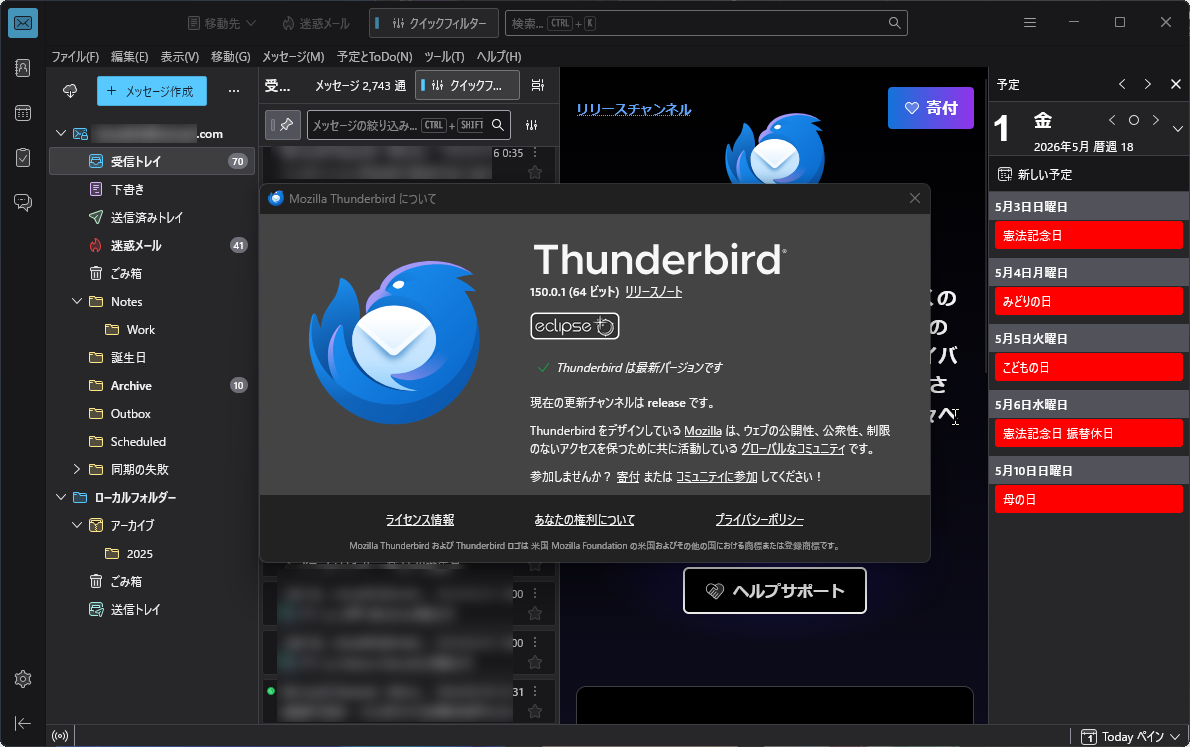Click the ヘルプサポート button
This screenshot has width=1190, height=747.
click(x=775, y=591)
